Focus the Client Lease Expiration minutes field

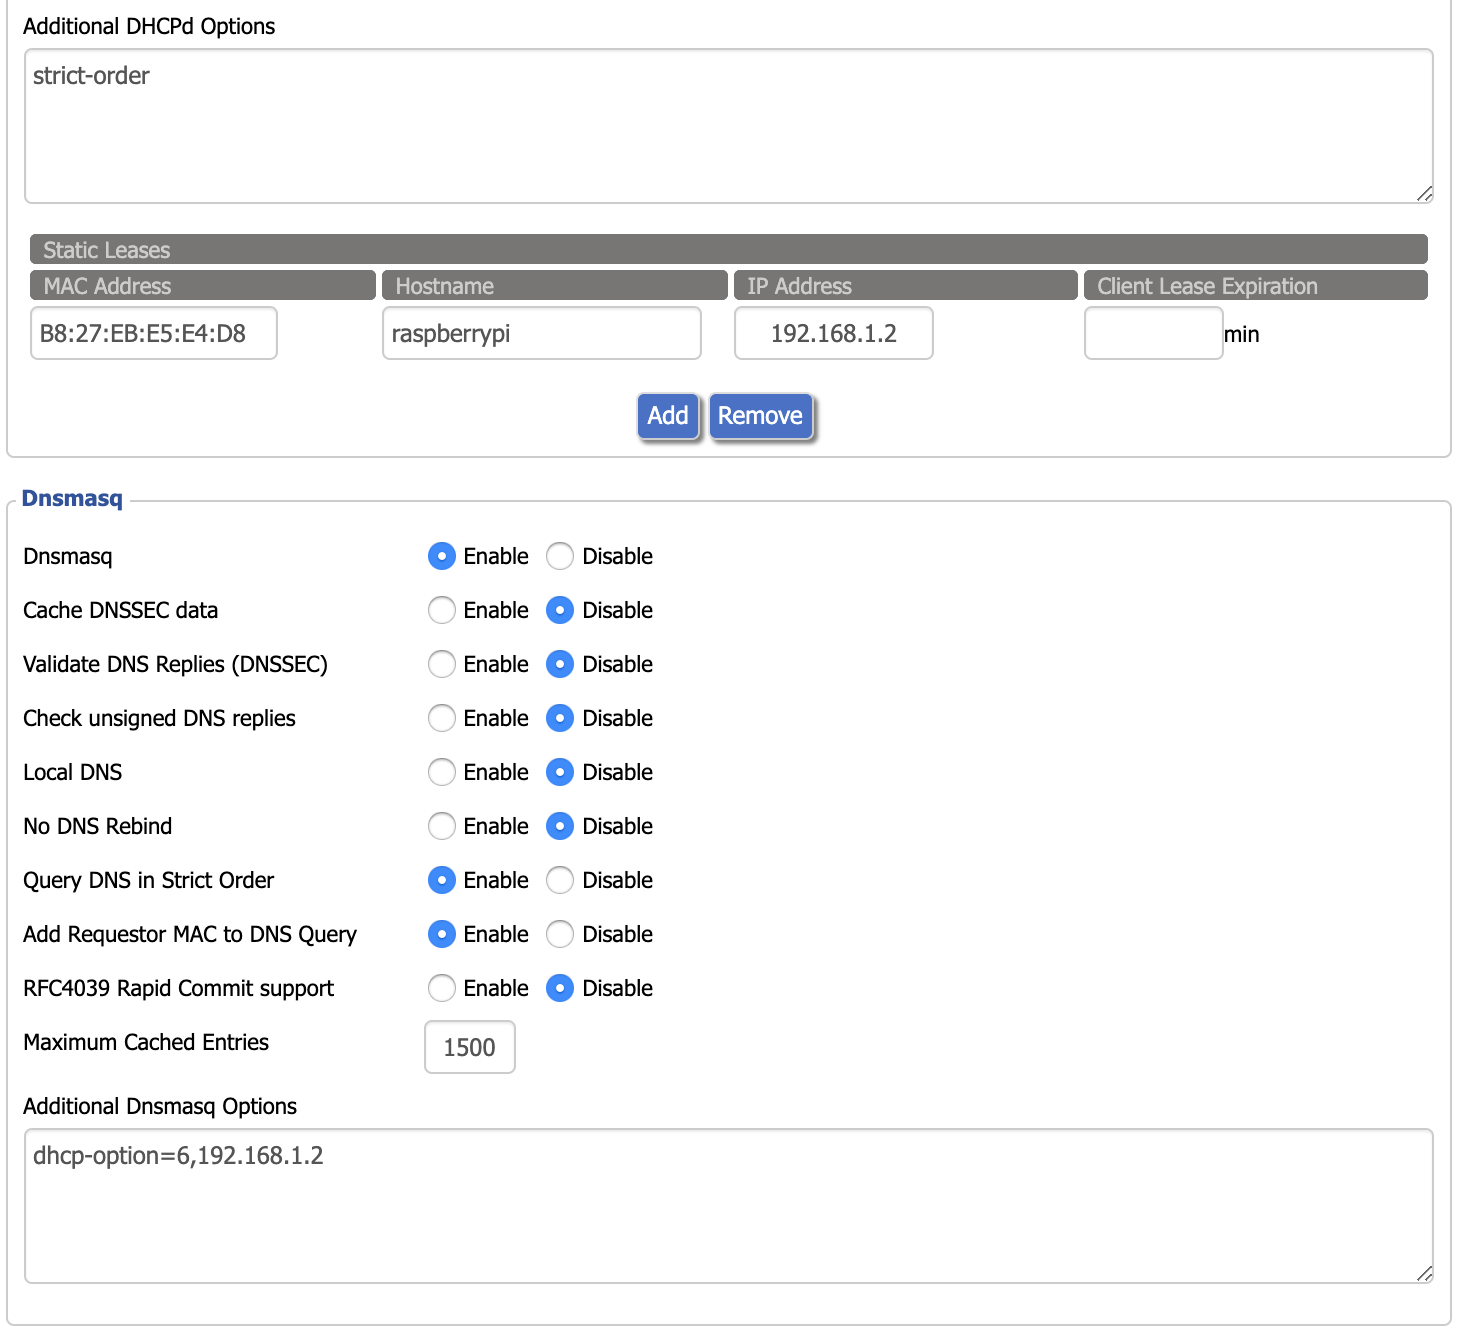click(1154, 333)
